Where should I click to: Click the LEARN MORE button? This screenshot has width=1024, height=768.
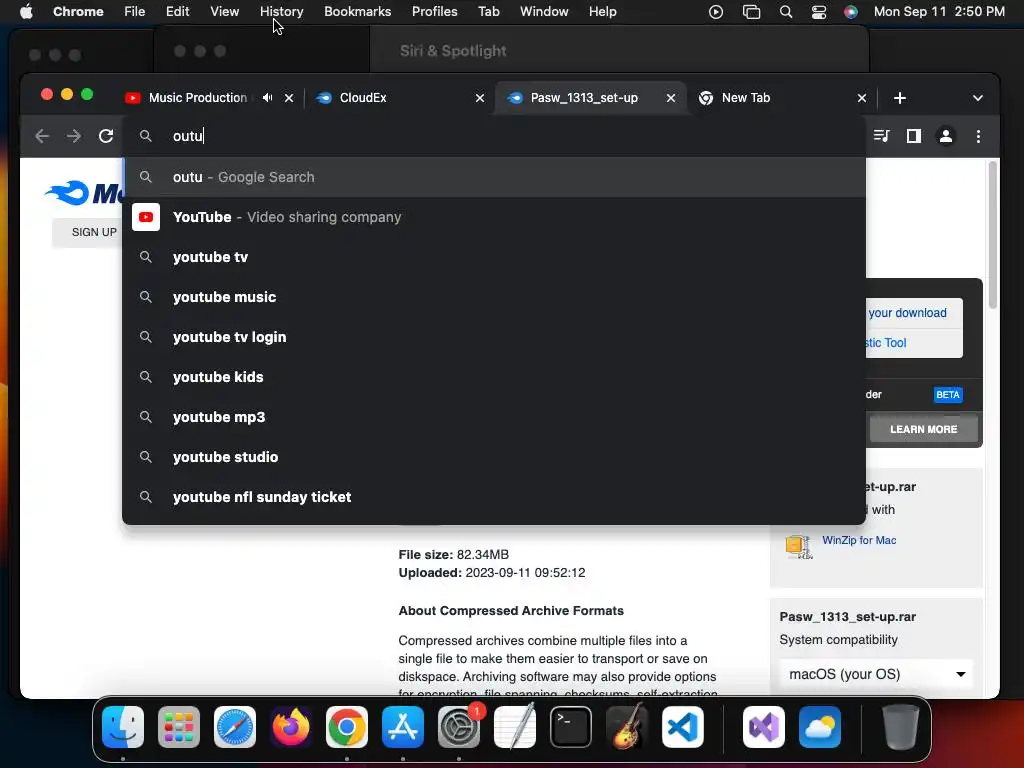click(923, 429)
